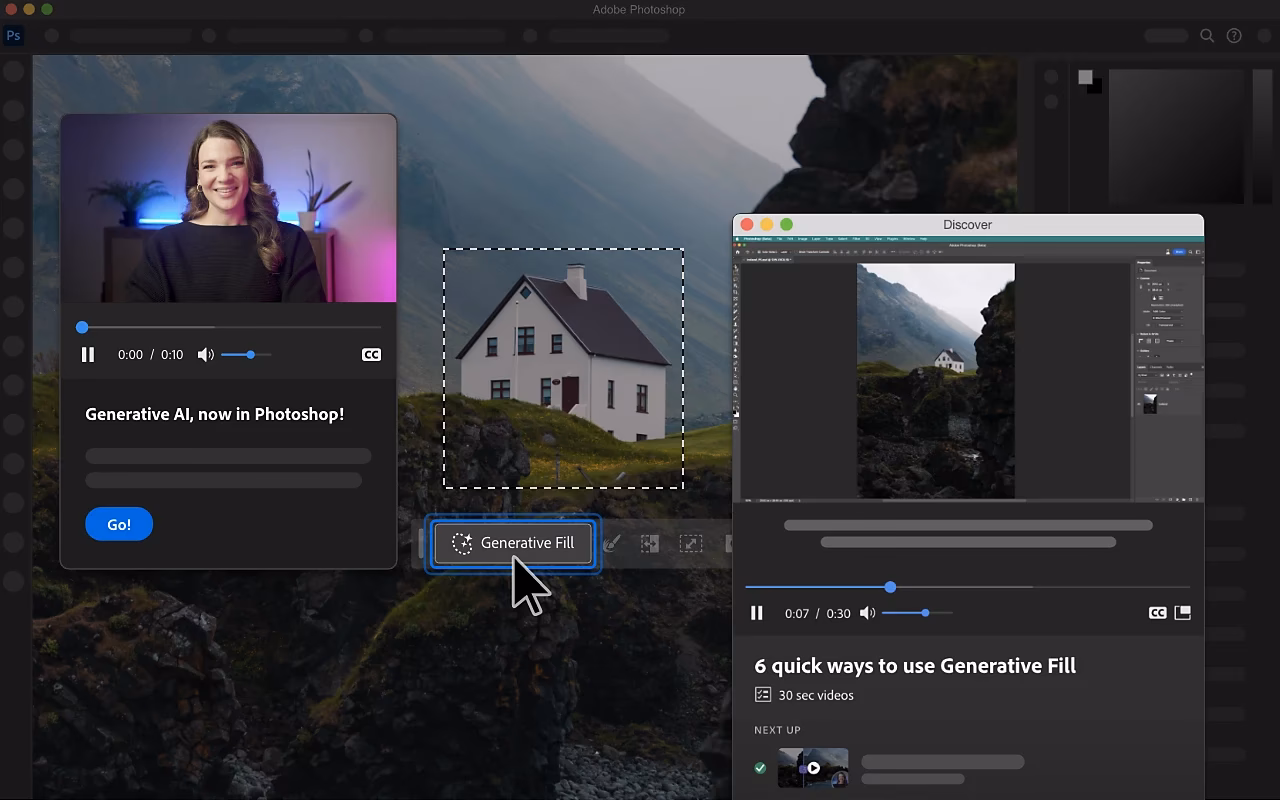Adjust the volume slider on the tutorial video

pos(248,354)
